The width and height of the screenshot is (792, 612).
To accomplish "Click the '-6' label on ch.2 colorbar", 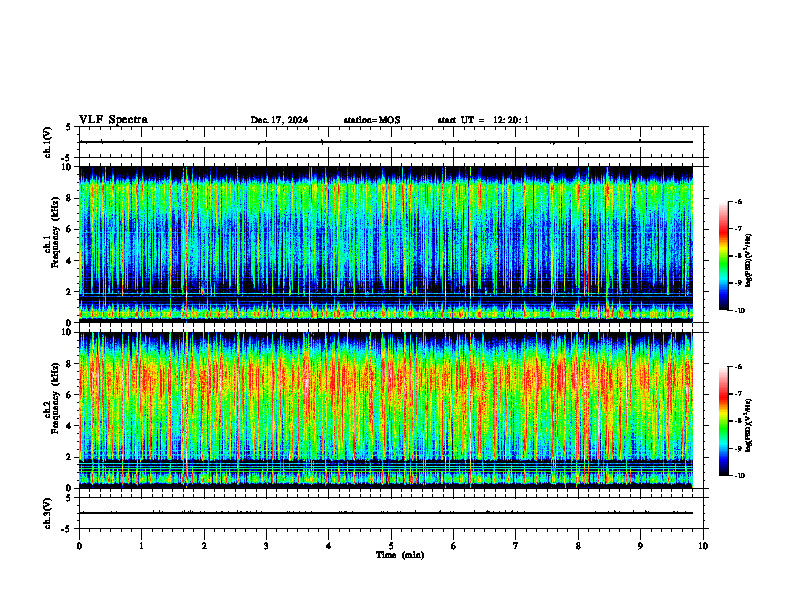I will (x=738, y=367).
